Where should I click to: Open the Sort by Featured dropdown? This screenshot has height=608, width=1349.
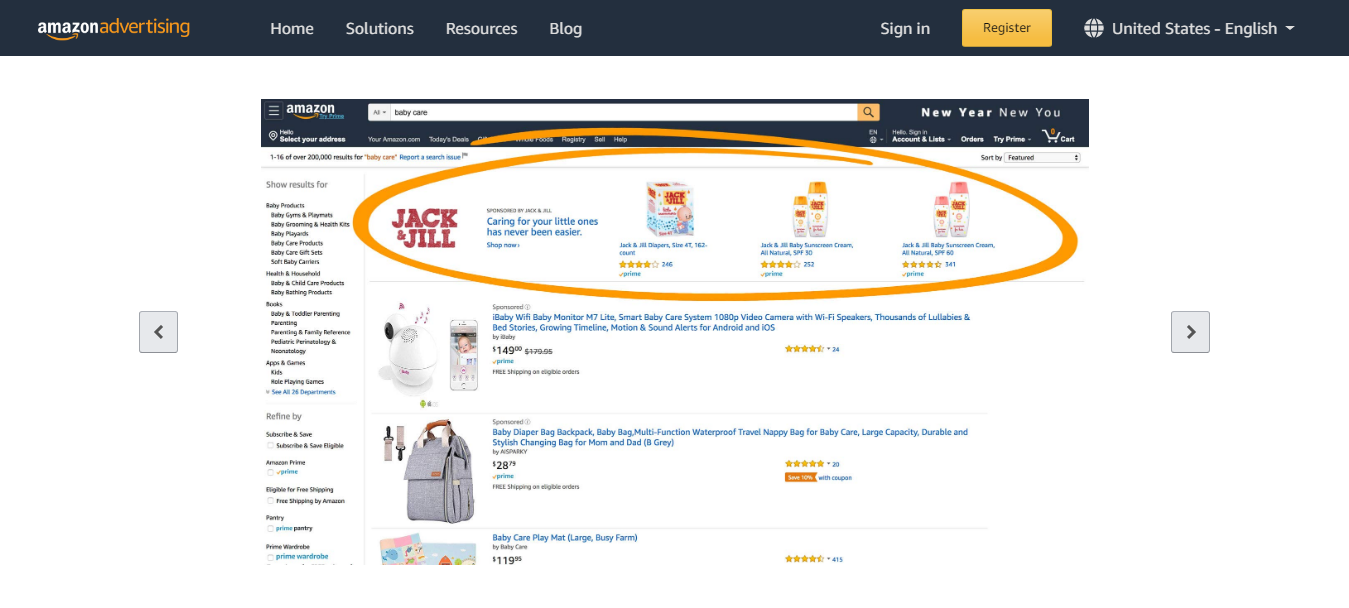1043,158
